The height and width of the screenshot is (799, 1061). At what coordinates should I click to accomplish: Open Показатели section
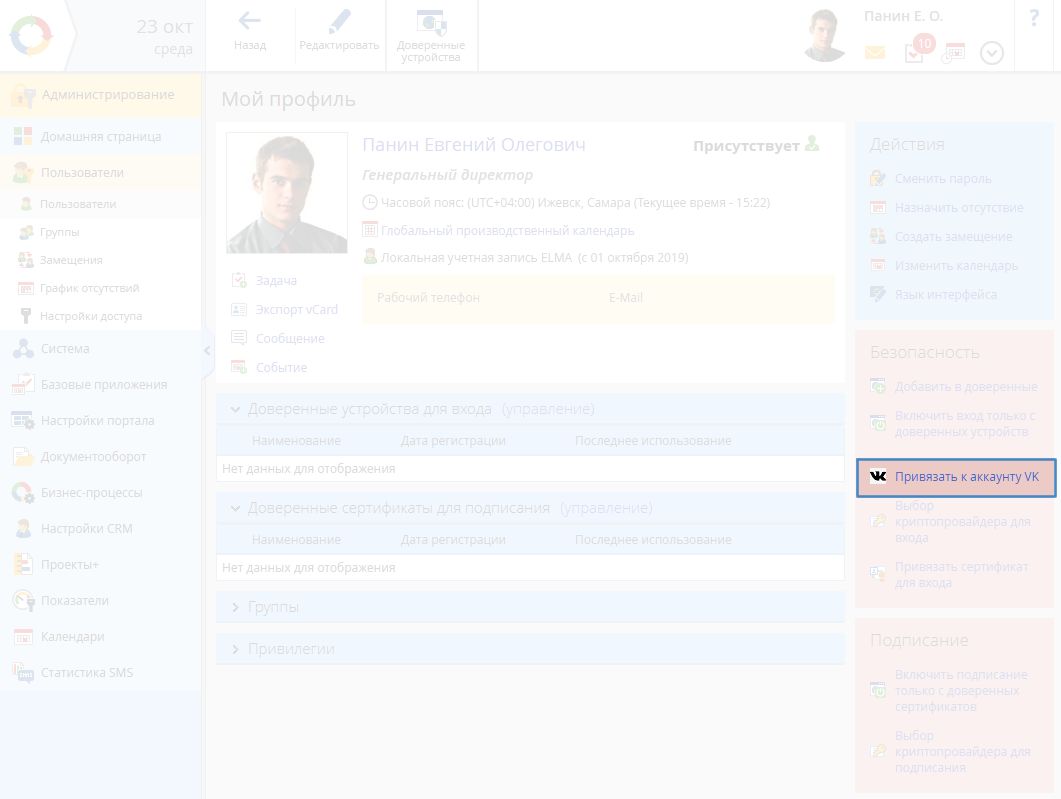pyautogui.click(x=101, y=601)
